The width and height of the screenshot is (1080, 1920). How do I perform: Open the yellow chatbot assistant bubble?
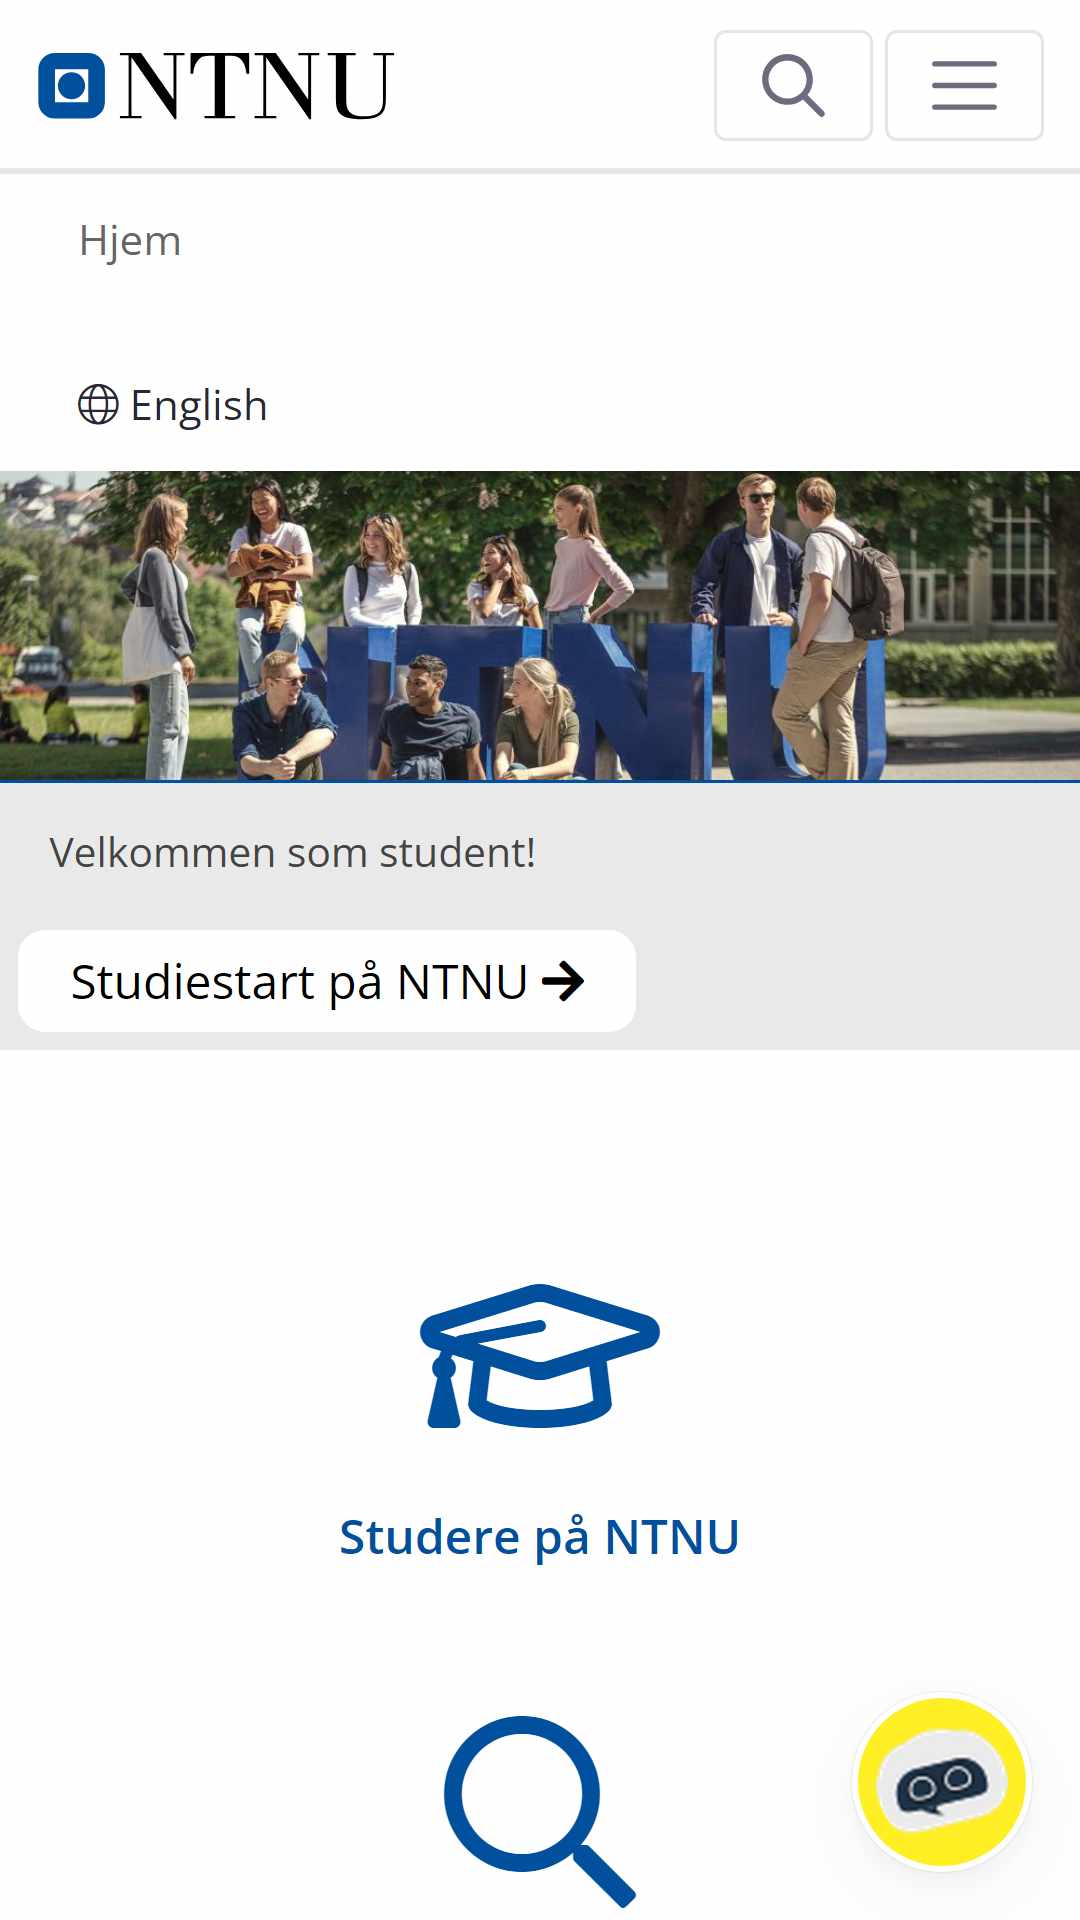pos(942,1781)
